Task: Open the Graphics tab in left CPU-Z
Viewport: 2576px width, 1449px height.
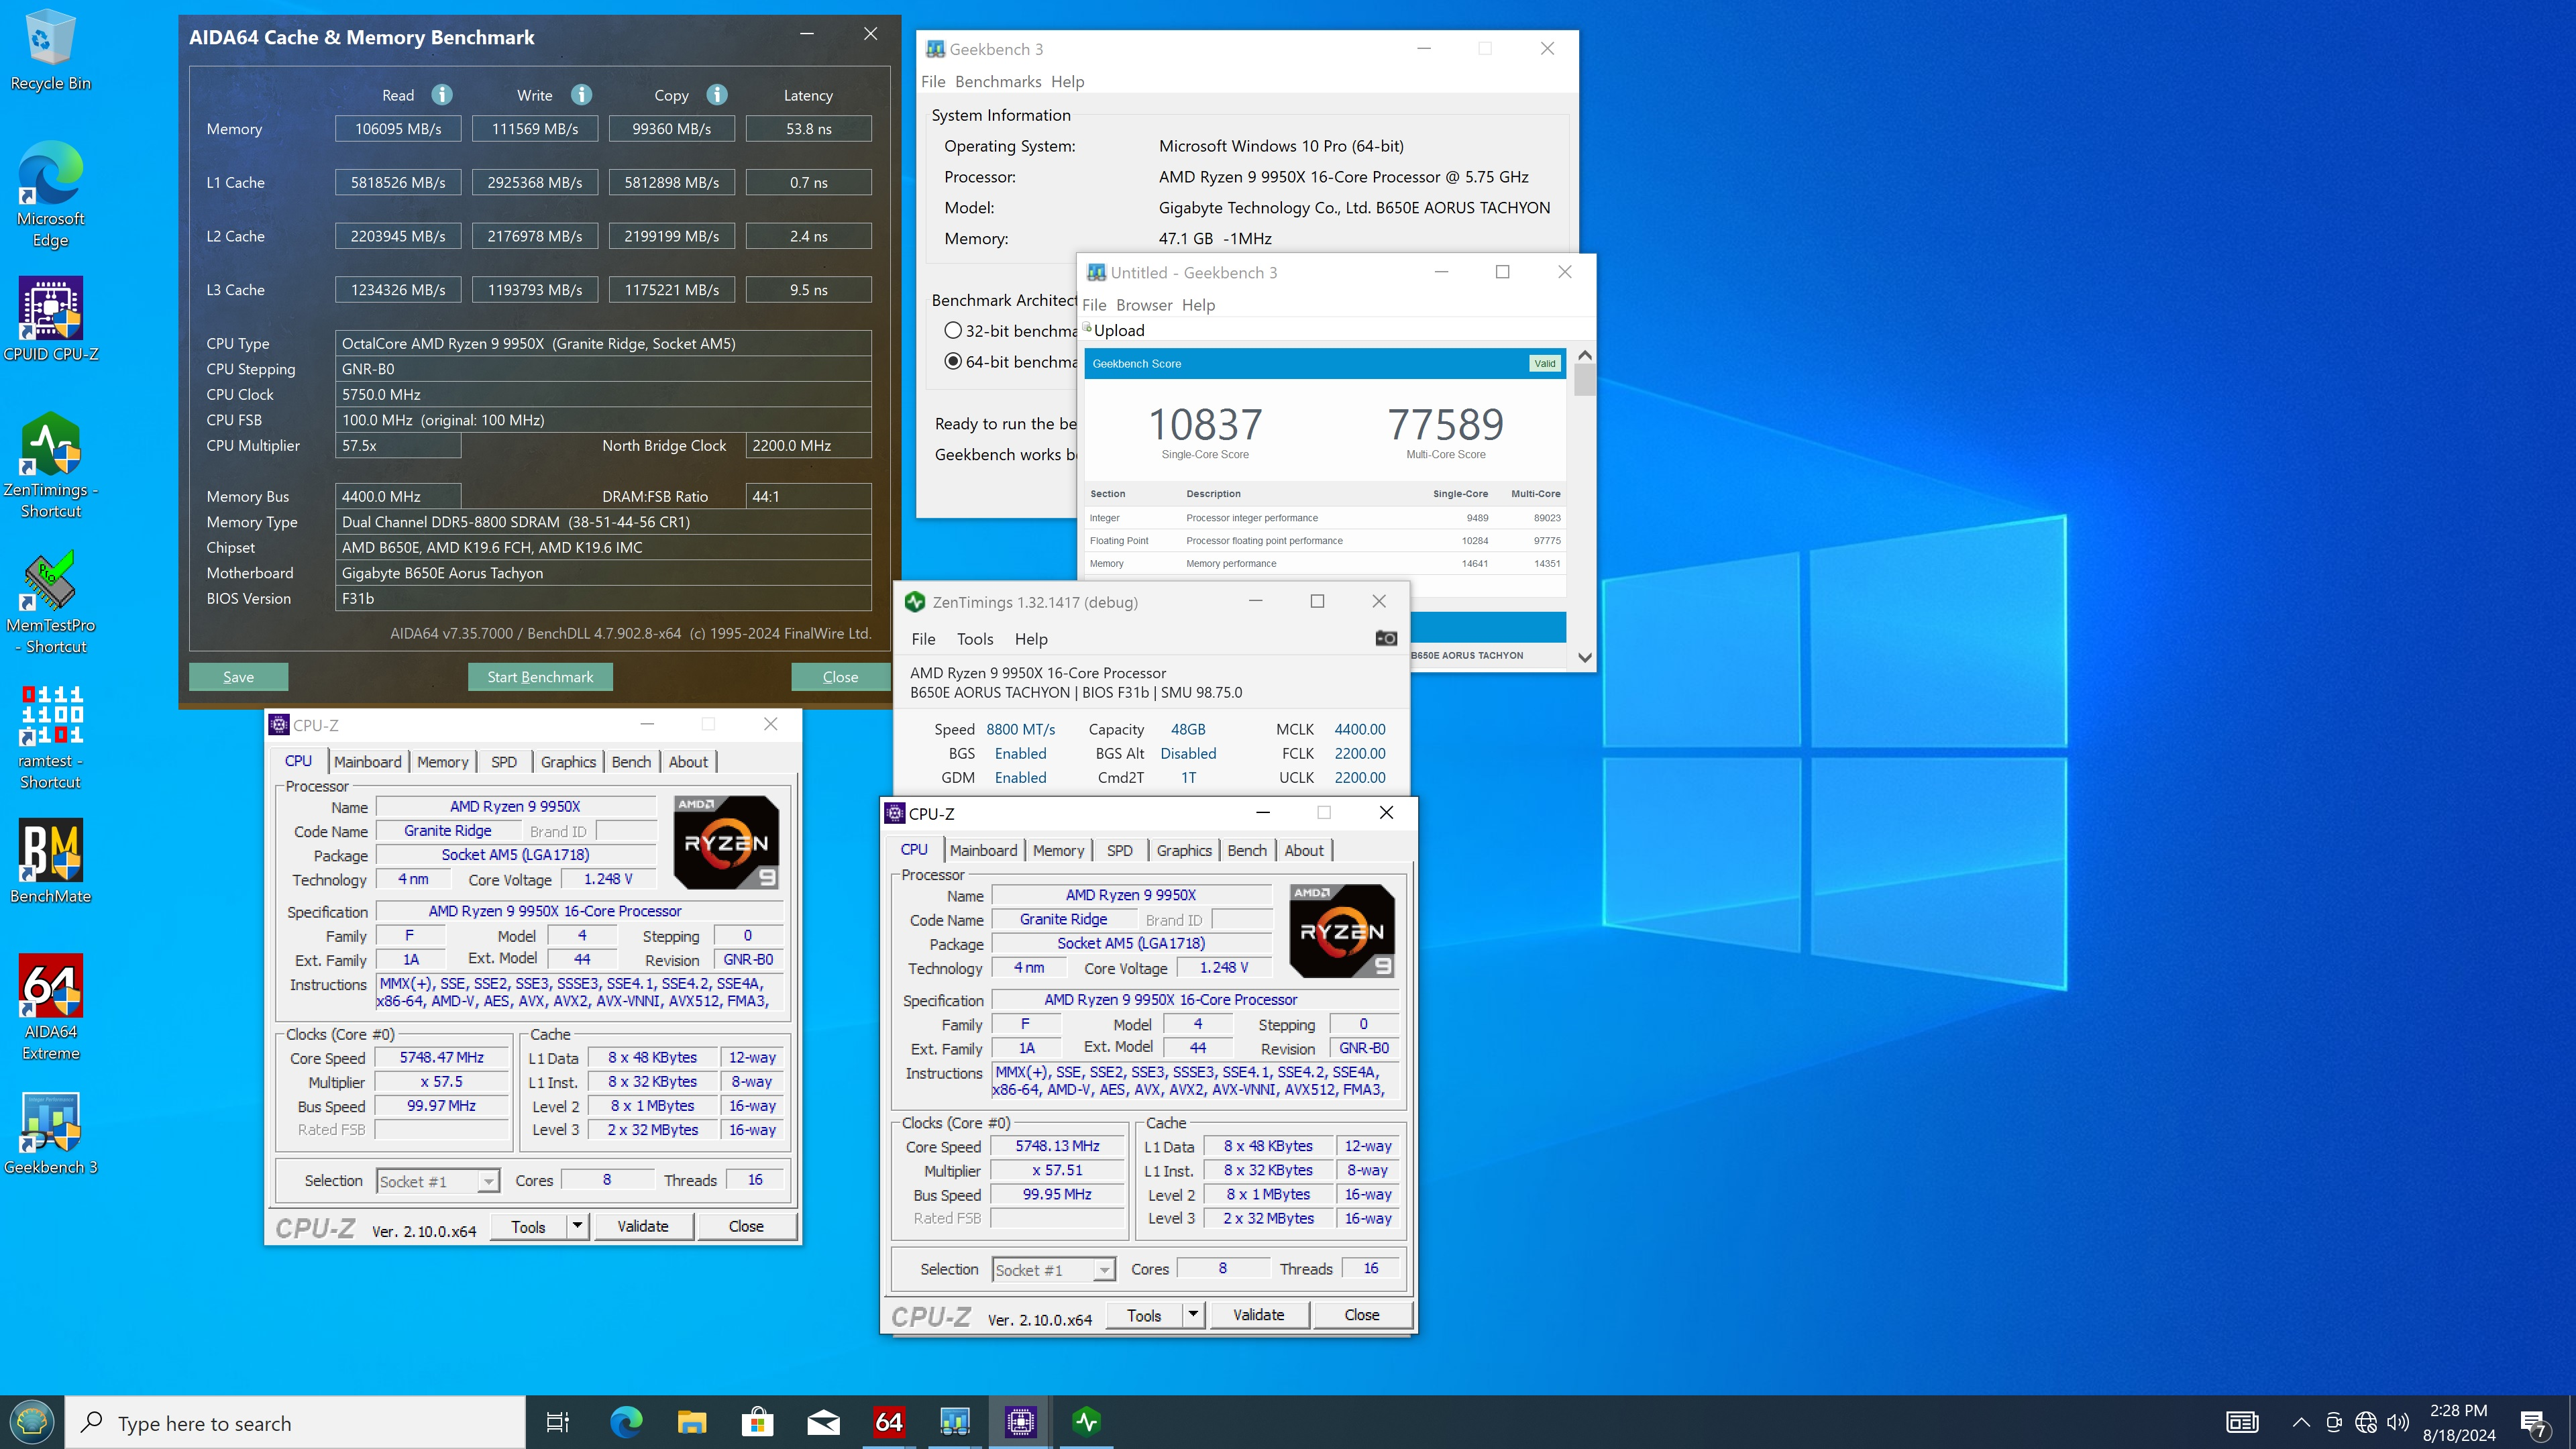Action: point(568,762)
